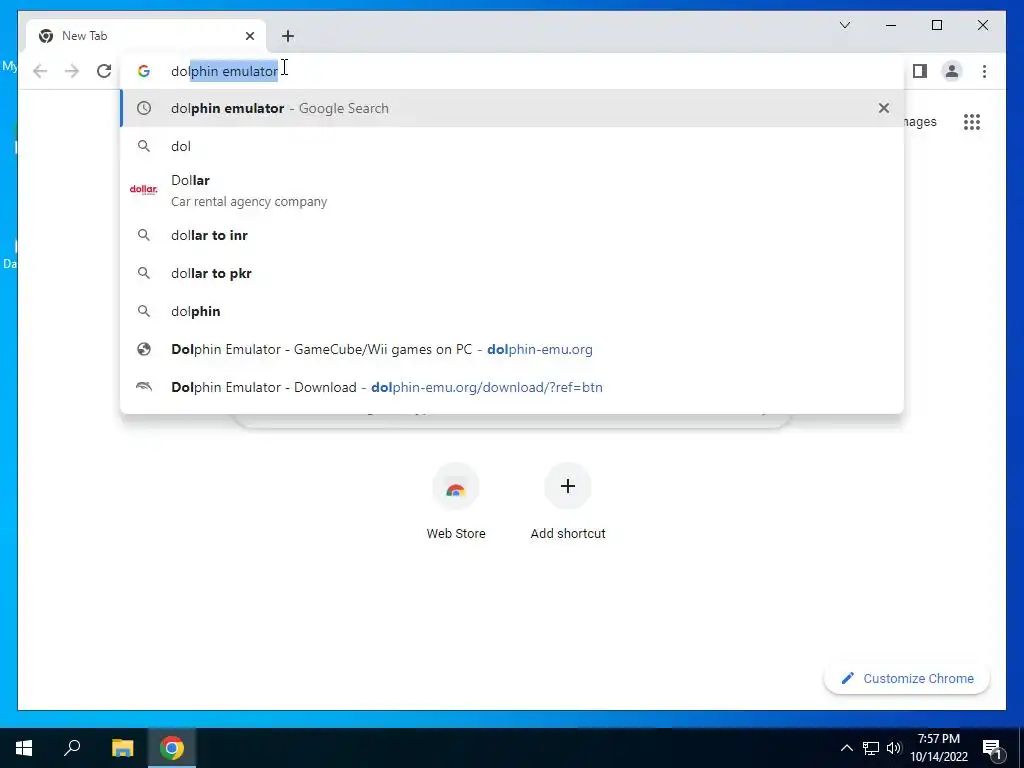Toggle the Chrome side panel icon
This screenshot has height=768, width=1024.
(920, 71)
